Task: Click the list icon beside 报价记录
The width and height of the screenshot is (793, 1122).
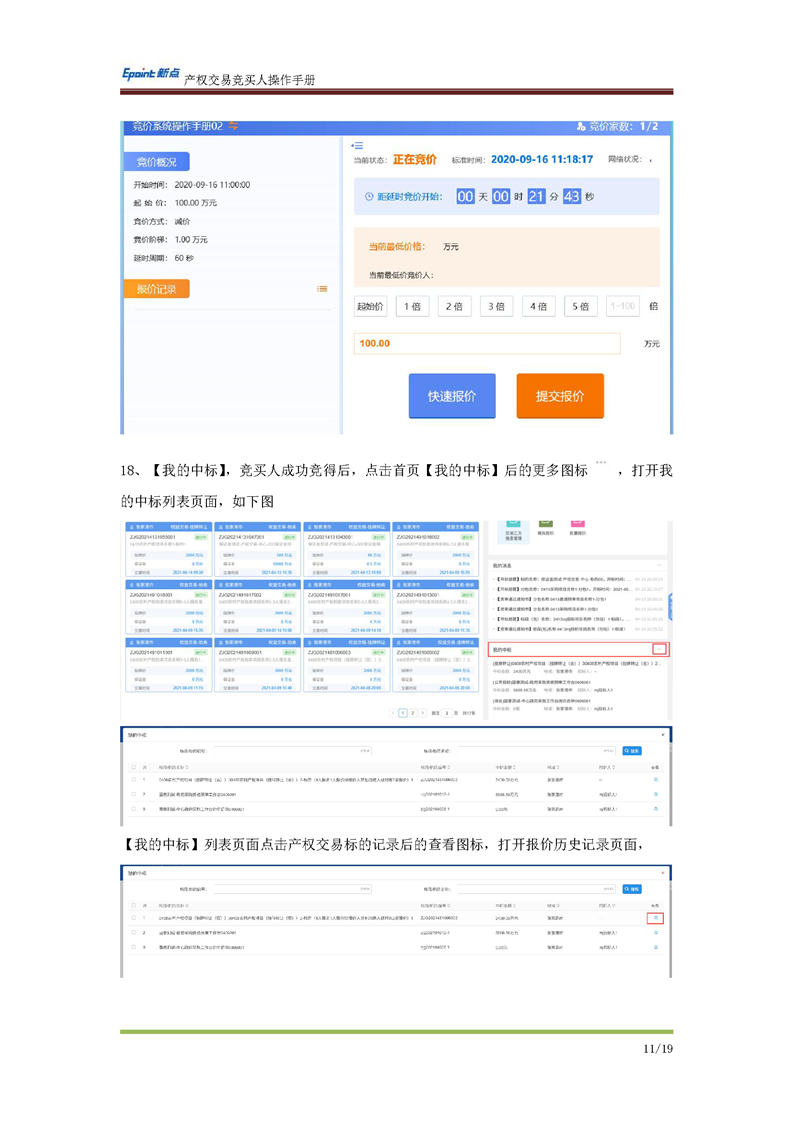Action: 321,289
